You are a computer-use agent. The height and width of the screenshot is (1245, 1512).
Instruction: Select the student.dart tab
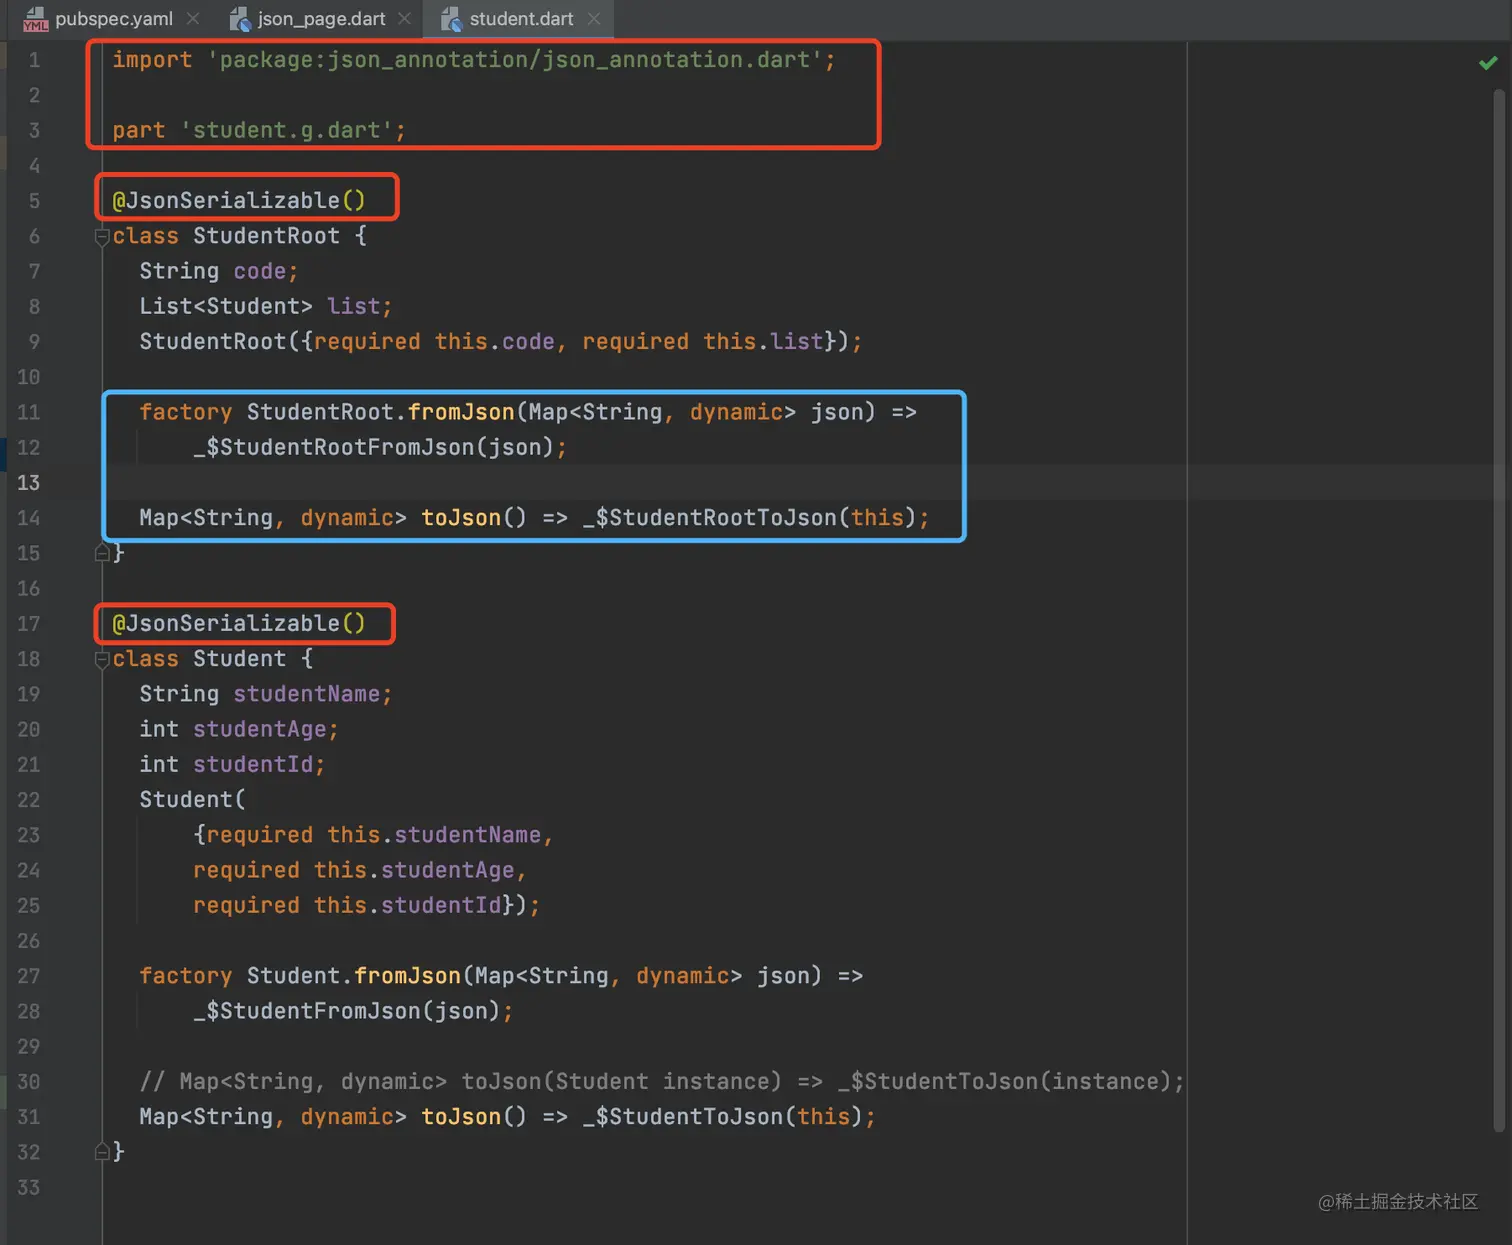click(521, 19)
